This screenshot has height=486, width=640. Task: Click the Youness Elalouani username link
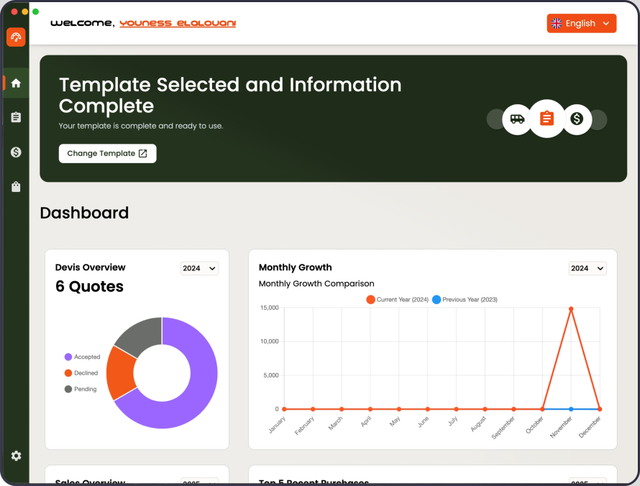(x=177, y=23)
